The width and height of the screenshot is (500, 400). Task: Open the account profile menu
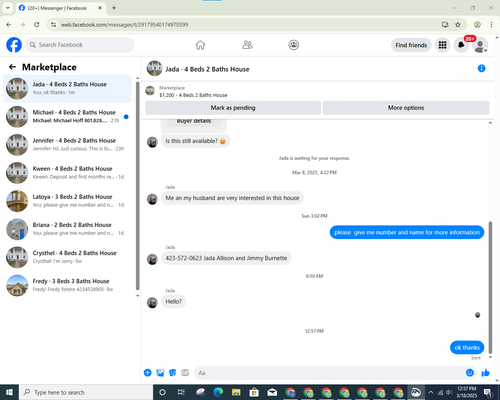click(480, 45)
